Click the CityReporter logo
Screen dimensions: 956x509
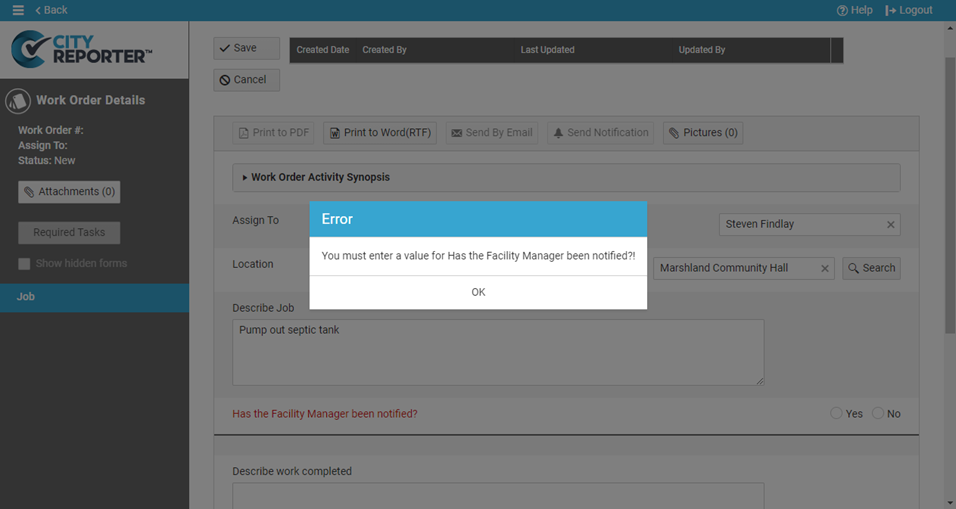(x=82, y=49)
